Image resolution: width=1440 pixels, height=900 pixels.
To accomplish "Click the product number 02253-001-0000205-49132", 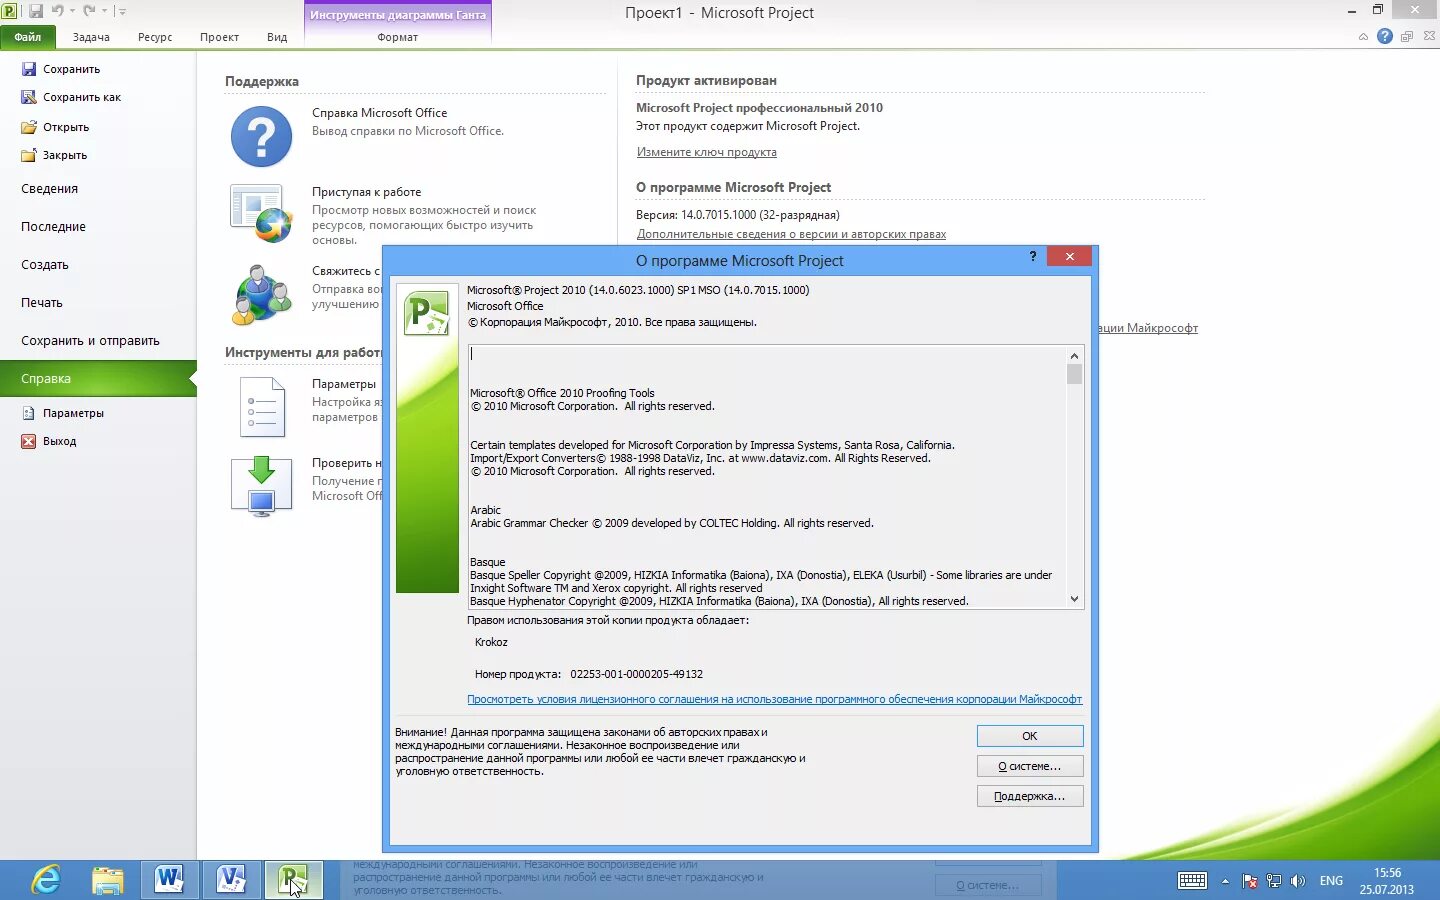I will click(x=636, y=674).
